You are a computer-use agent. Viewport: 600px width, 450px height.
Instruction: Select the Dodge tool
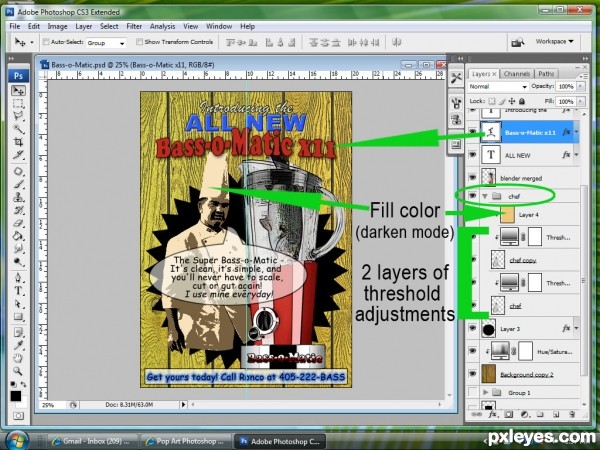pyautogui.click(x=18, y=262)
